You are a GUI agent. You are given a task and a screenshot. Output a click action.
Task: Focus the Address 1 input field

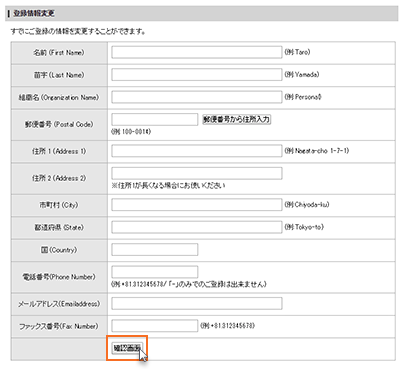point(197,151)
